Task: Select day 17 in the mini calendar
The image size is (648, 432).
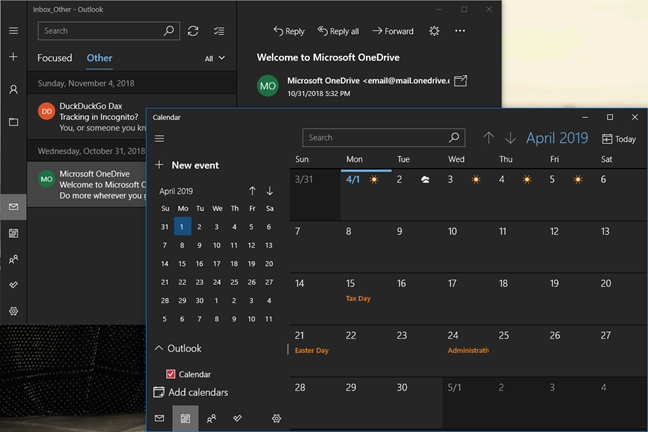Action: click(217, 263)
